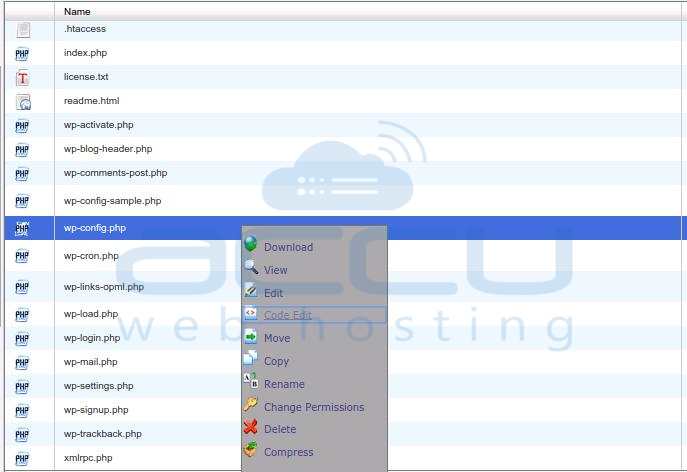Click the PHP icon beside wp-login.php
687x472 pixels.
[22, 339]
